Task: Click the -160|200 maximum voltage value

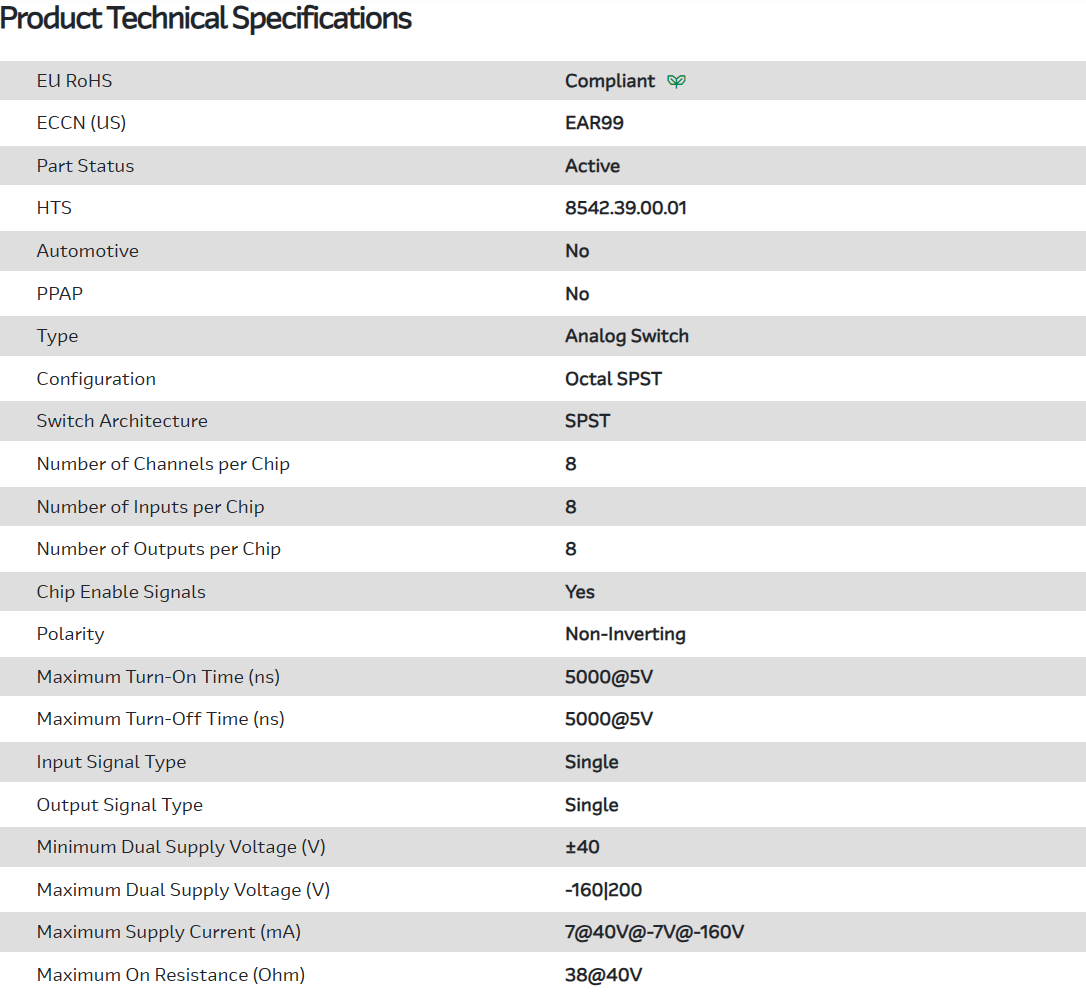Action: click(x=604, y=890)
